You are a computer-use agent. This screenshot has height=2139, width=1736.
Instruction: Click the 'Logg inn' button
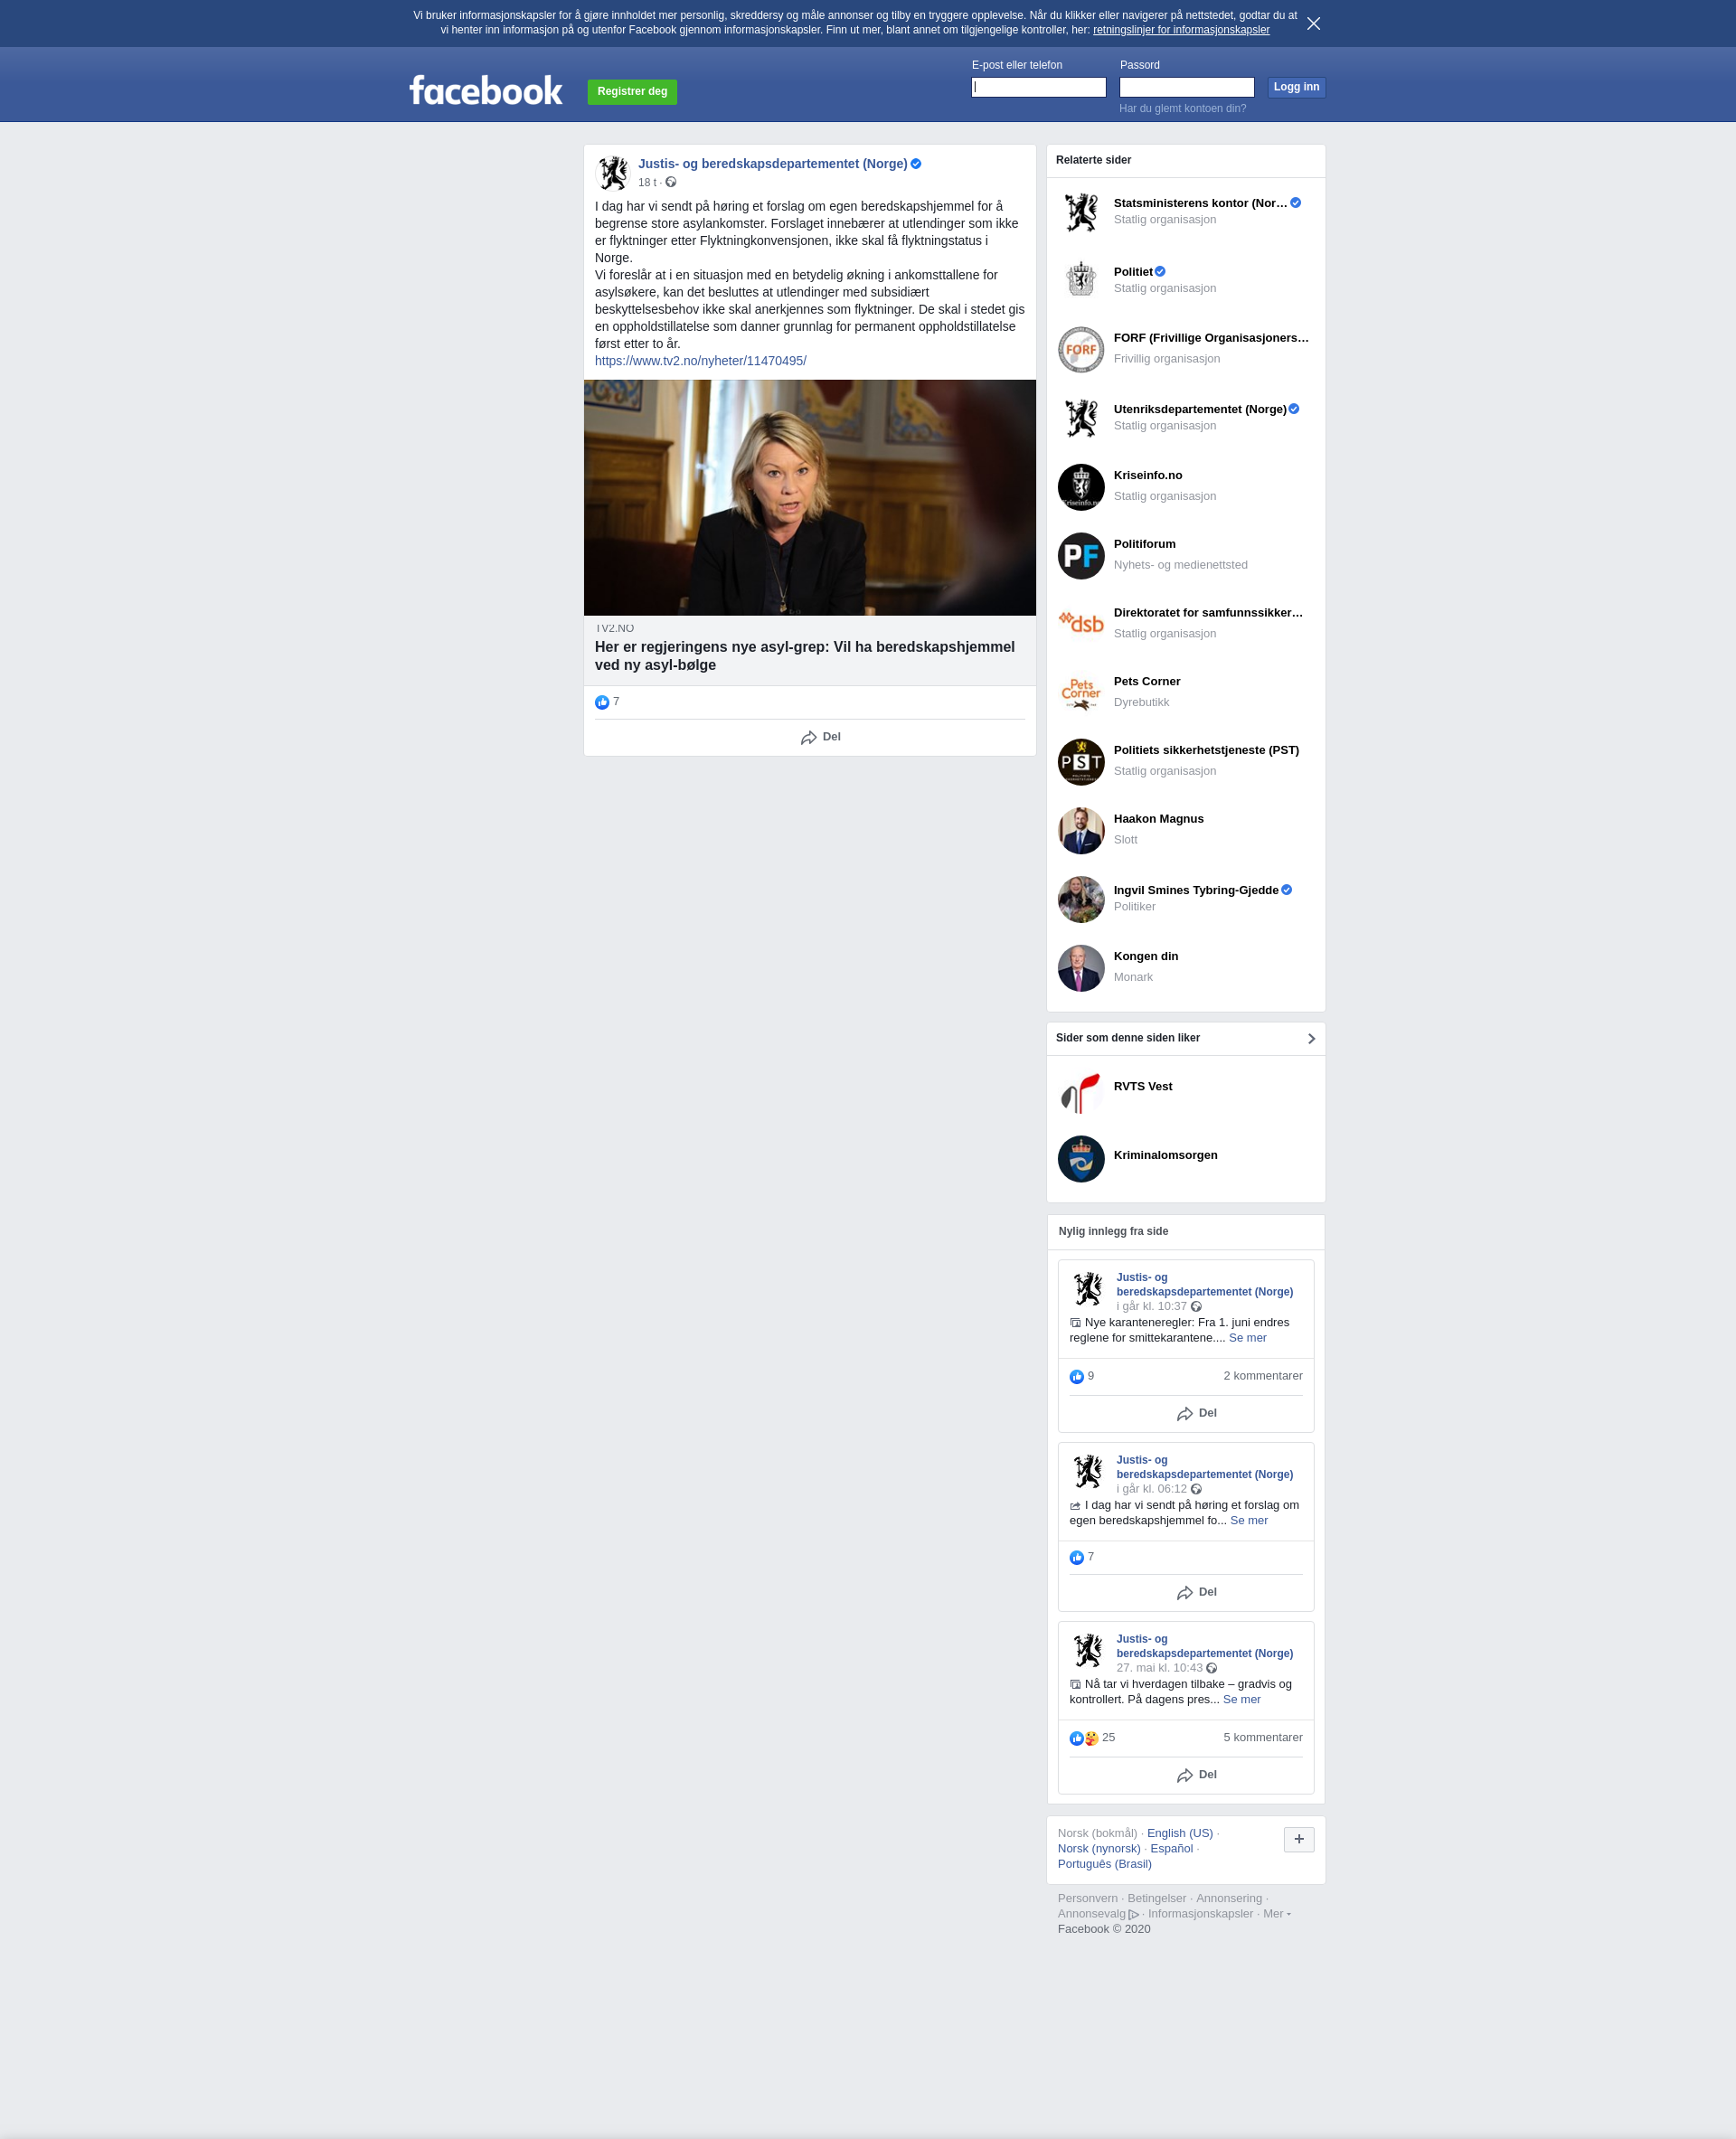coord(1296,87)
